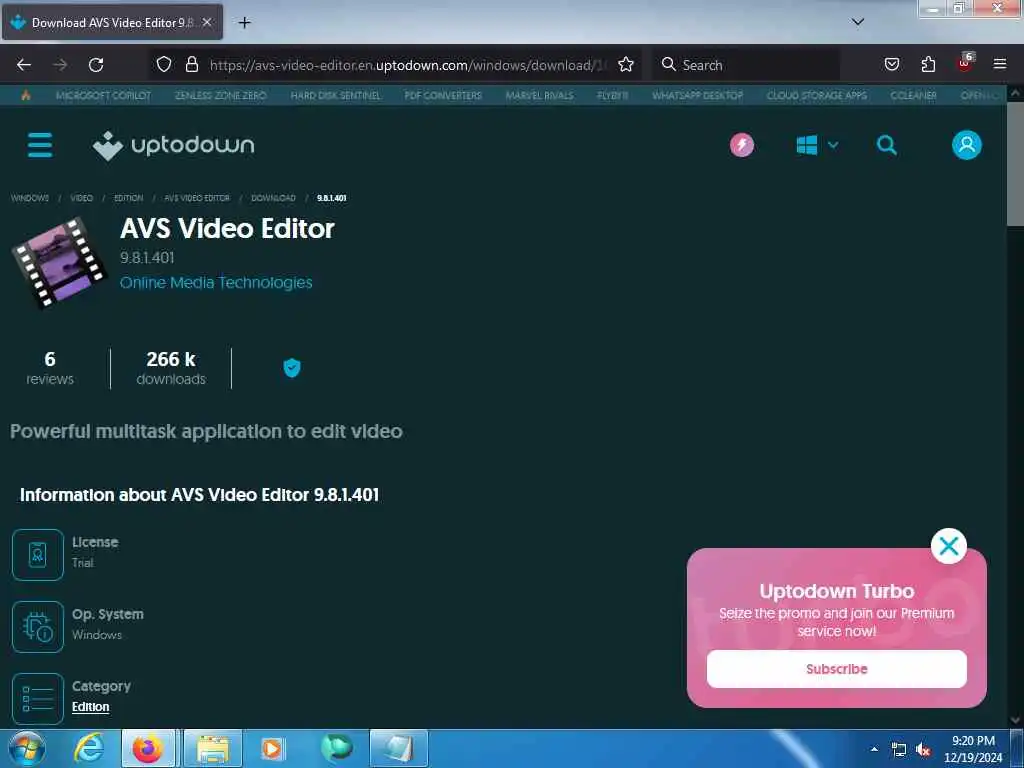Open PDF CONVERTERS top bar link

point(443,95)
